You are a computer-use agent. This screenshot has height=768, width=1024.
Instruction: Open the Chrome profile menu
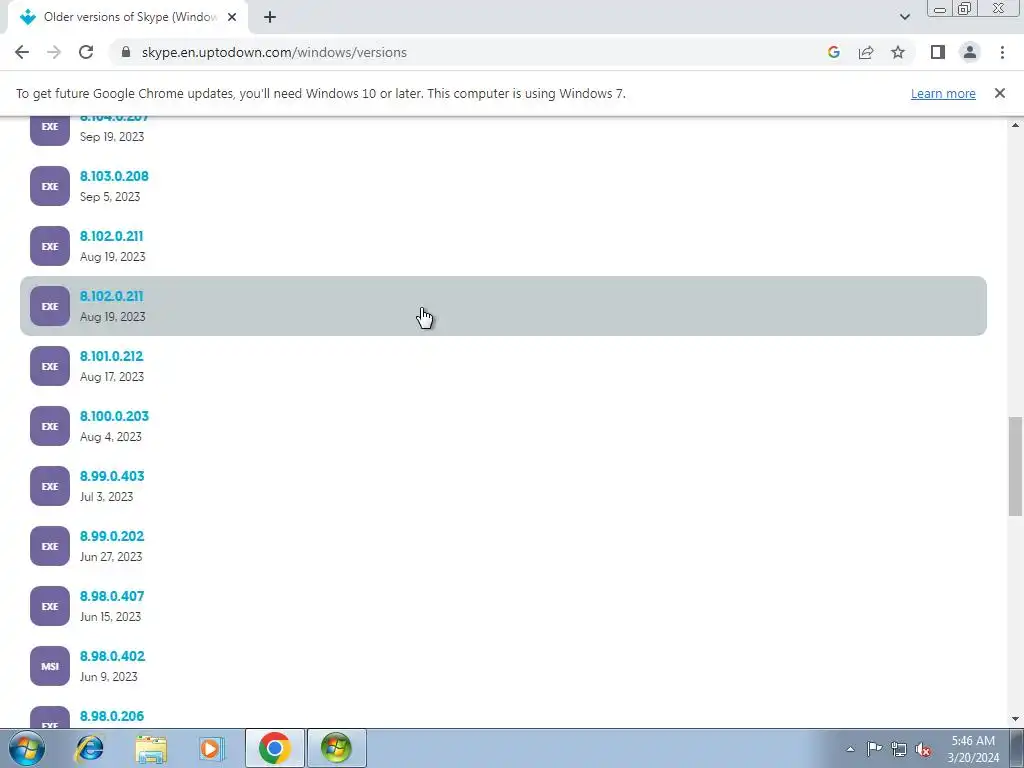[x=970, y=52]
